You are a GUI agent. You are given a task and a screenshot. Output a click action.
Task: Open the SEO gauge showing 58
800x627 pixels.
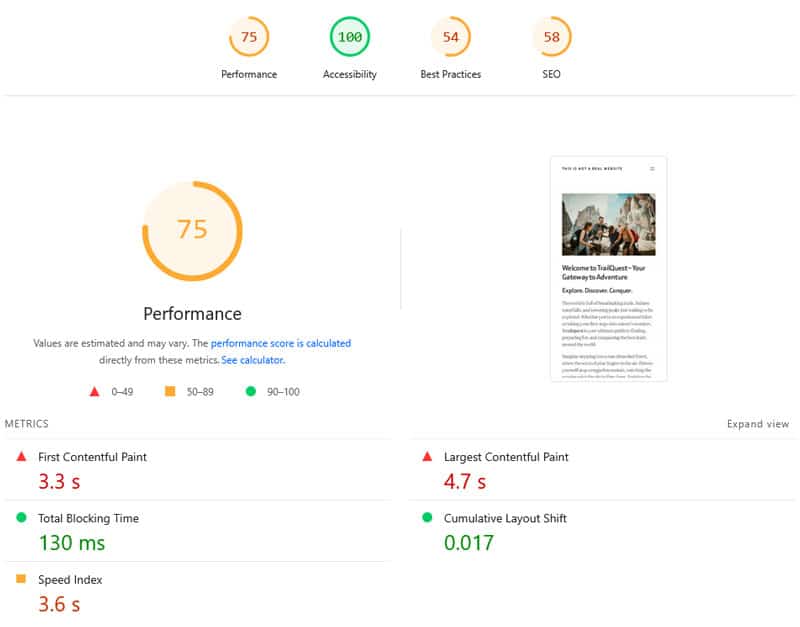[550, 35]
